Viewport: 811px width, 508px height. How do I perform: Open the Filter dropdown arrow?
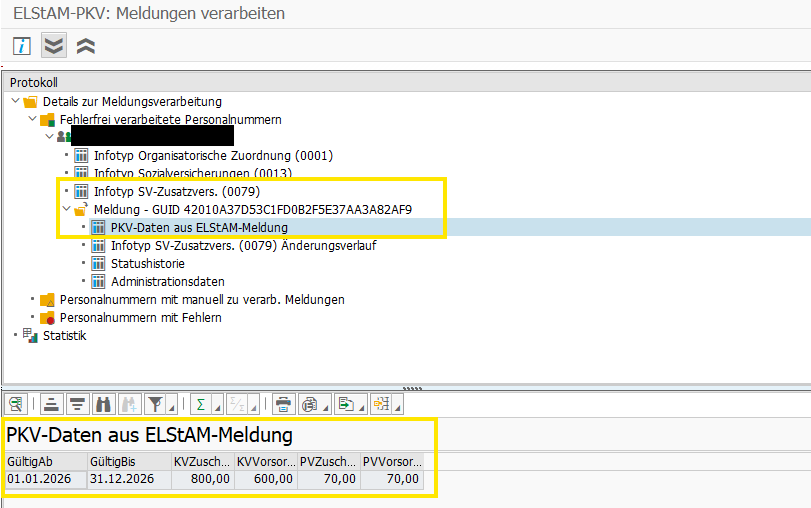pos(171,407)
